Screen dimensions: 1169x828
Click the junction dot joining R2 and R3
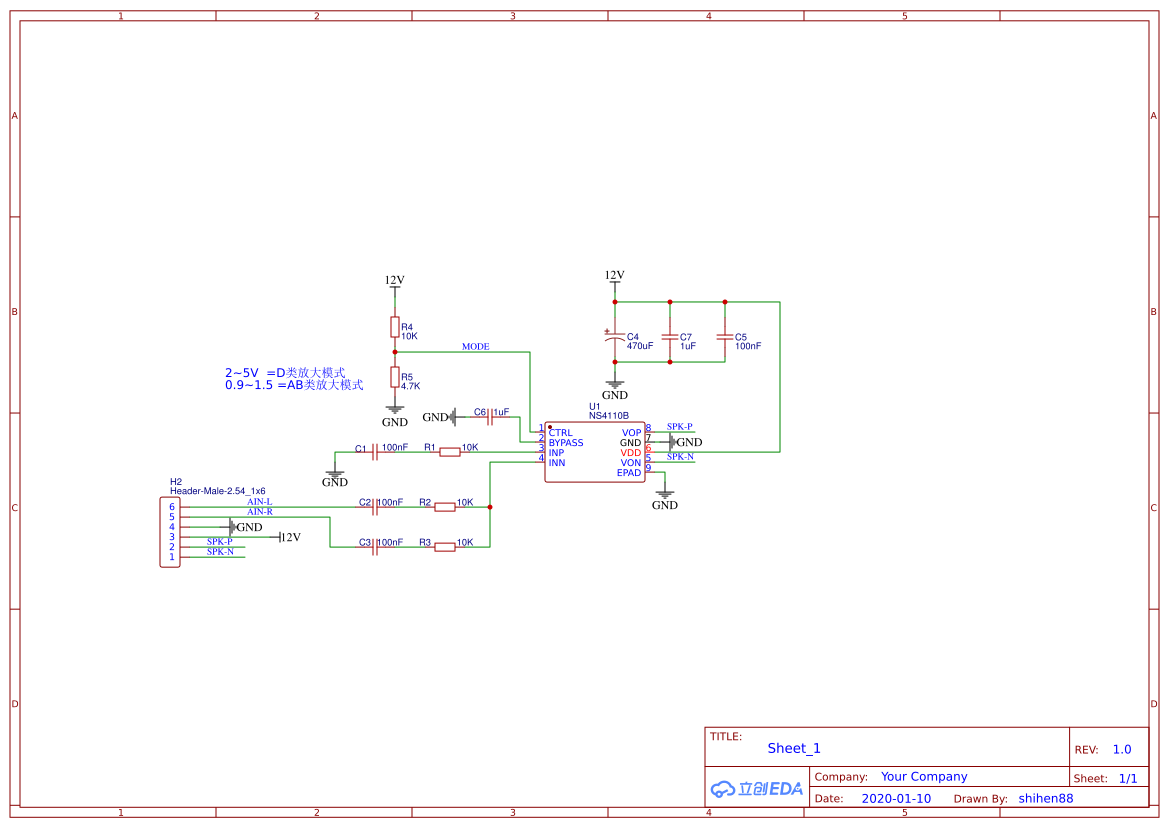coord(490,507)
